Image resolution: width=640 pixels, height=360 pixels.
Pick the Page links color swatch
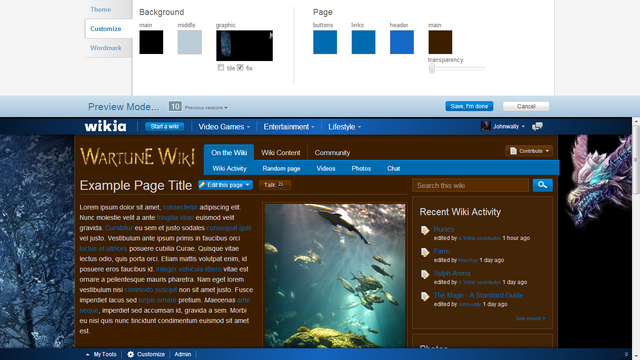(363, 42)
